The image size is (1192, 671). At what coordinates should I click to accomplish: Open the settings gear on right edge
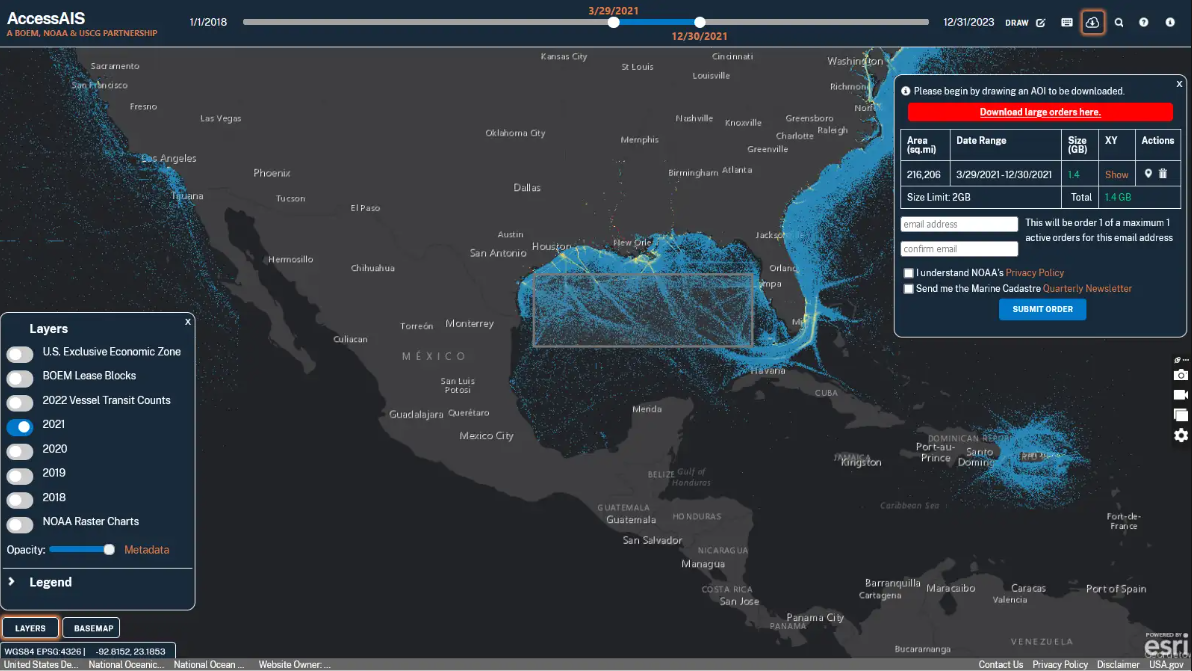click(1181, 435)
